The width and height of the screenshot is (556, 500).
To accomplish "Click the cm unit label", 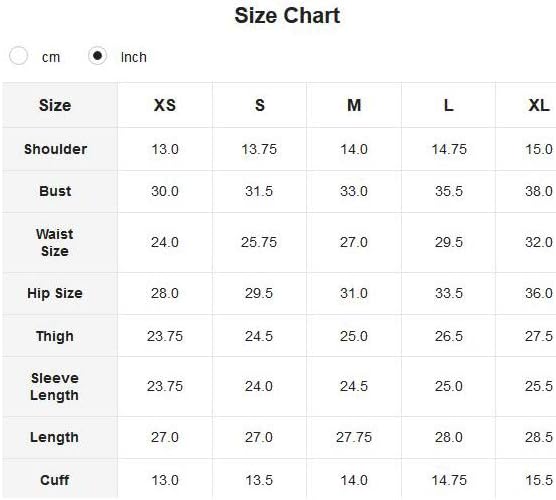I will coord(51,57).
